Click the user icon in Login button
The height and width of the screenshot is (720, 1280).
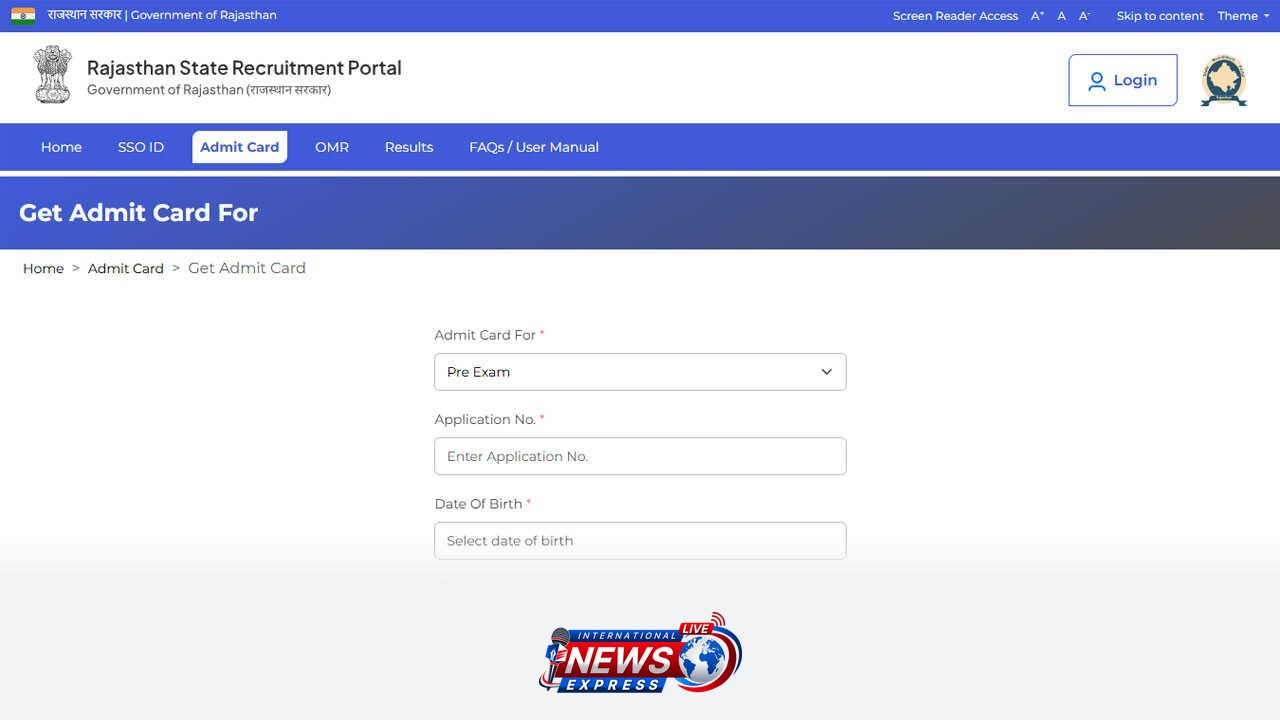pos(1097,81)
